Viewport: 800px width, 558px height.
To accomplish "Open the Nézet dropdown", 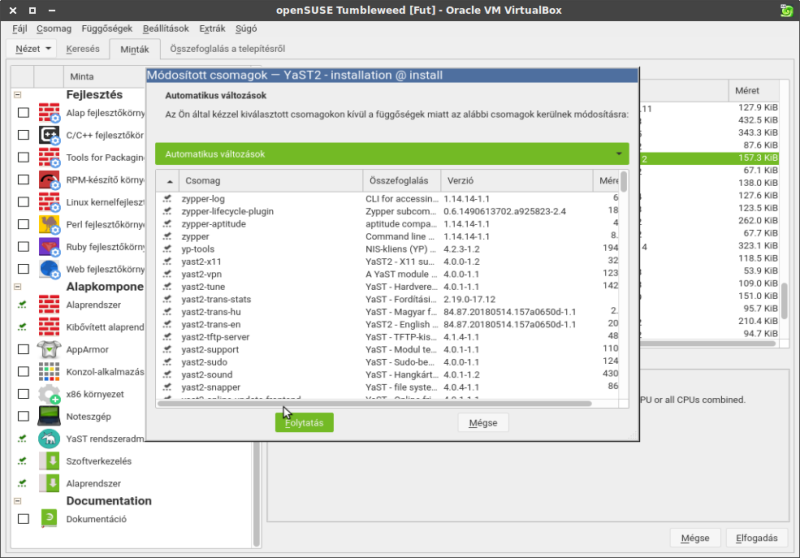I will [33, 49].
